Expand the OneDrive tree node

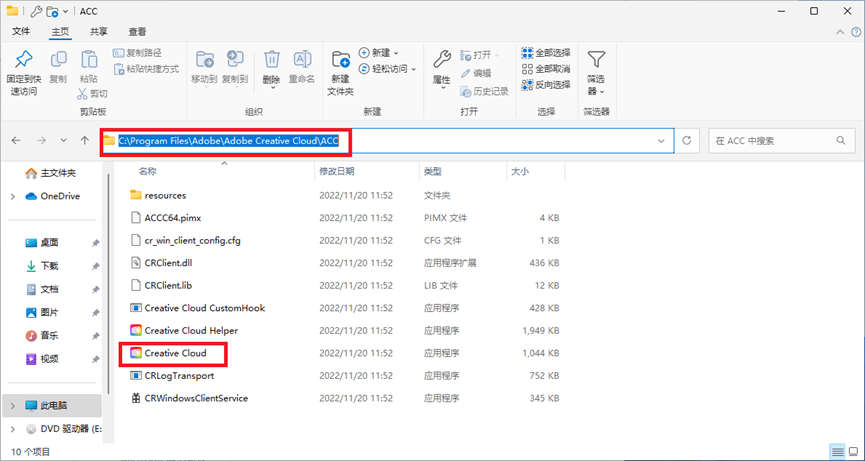click(x=12, y=196)
